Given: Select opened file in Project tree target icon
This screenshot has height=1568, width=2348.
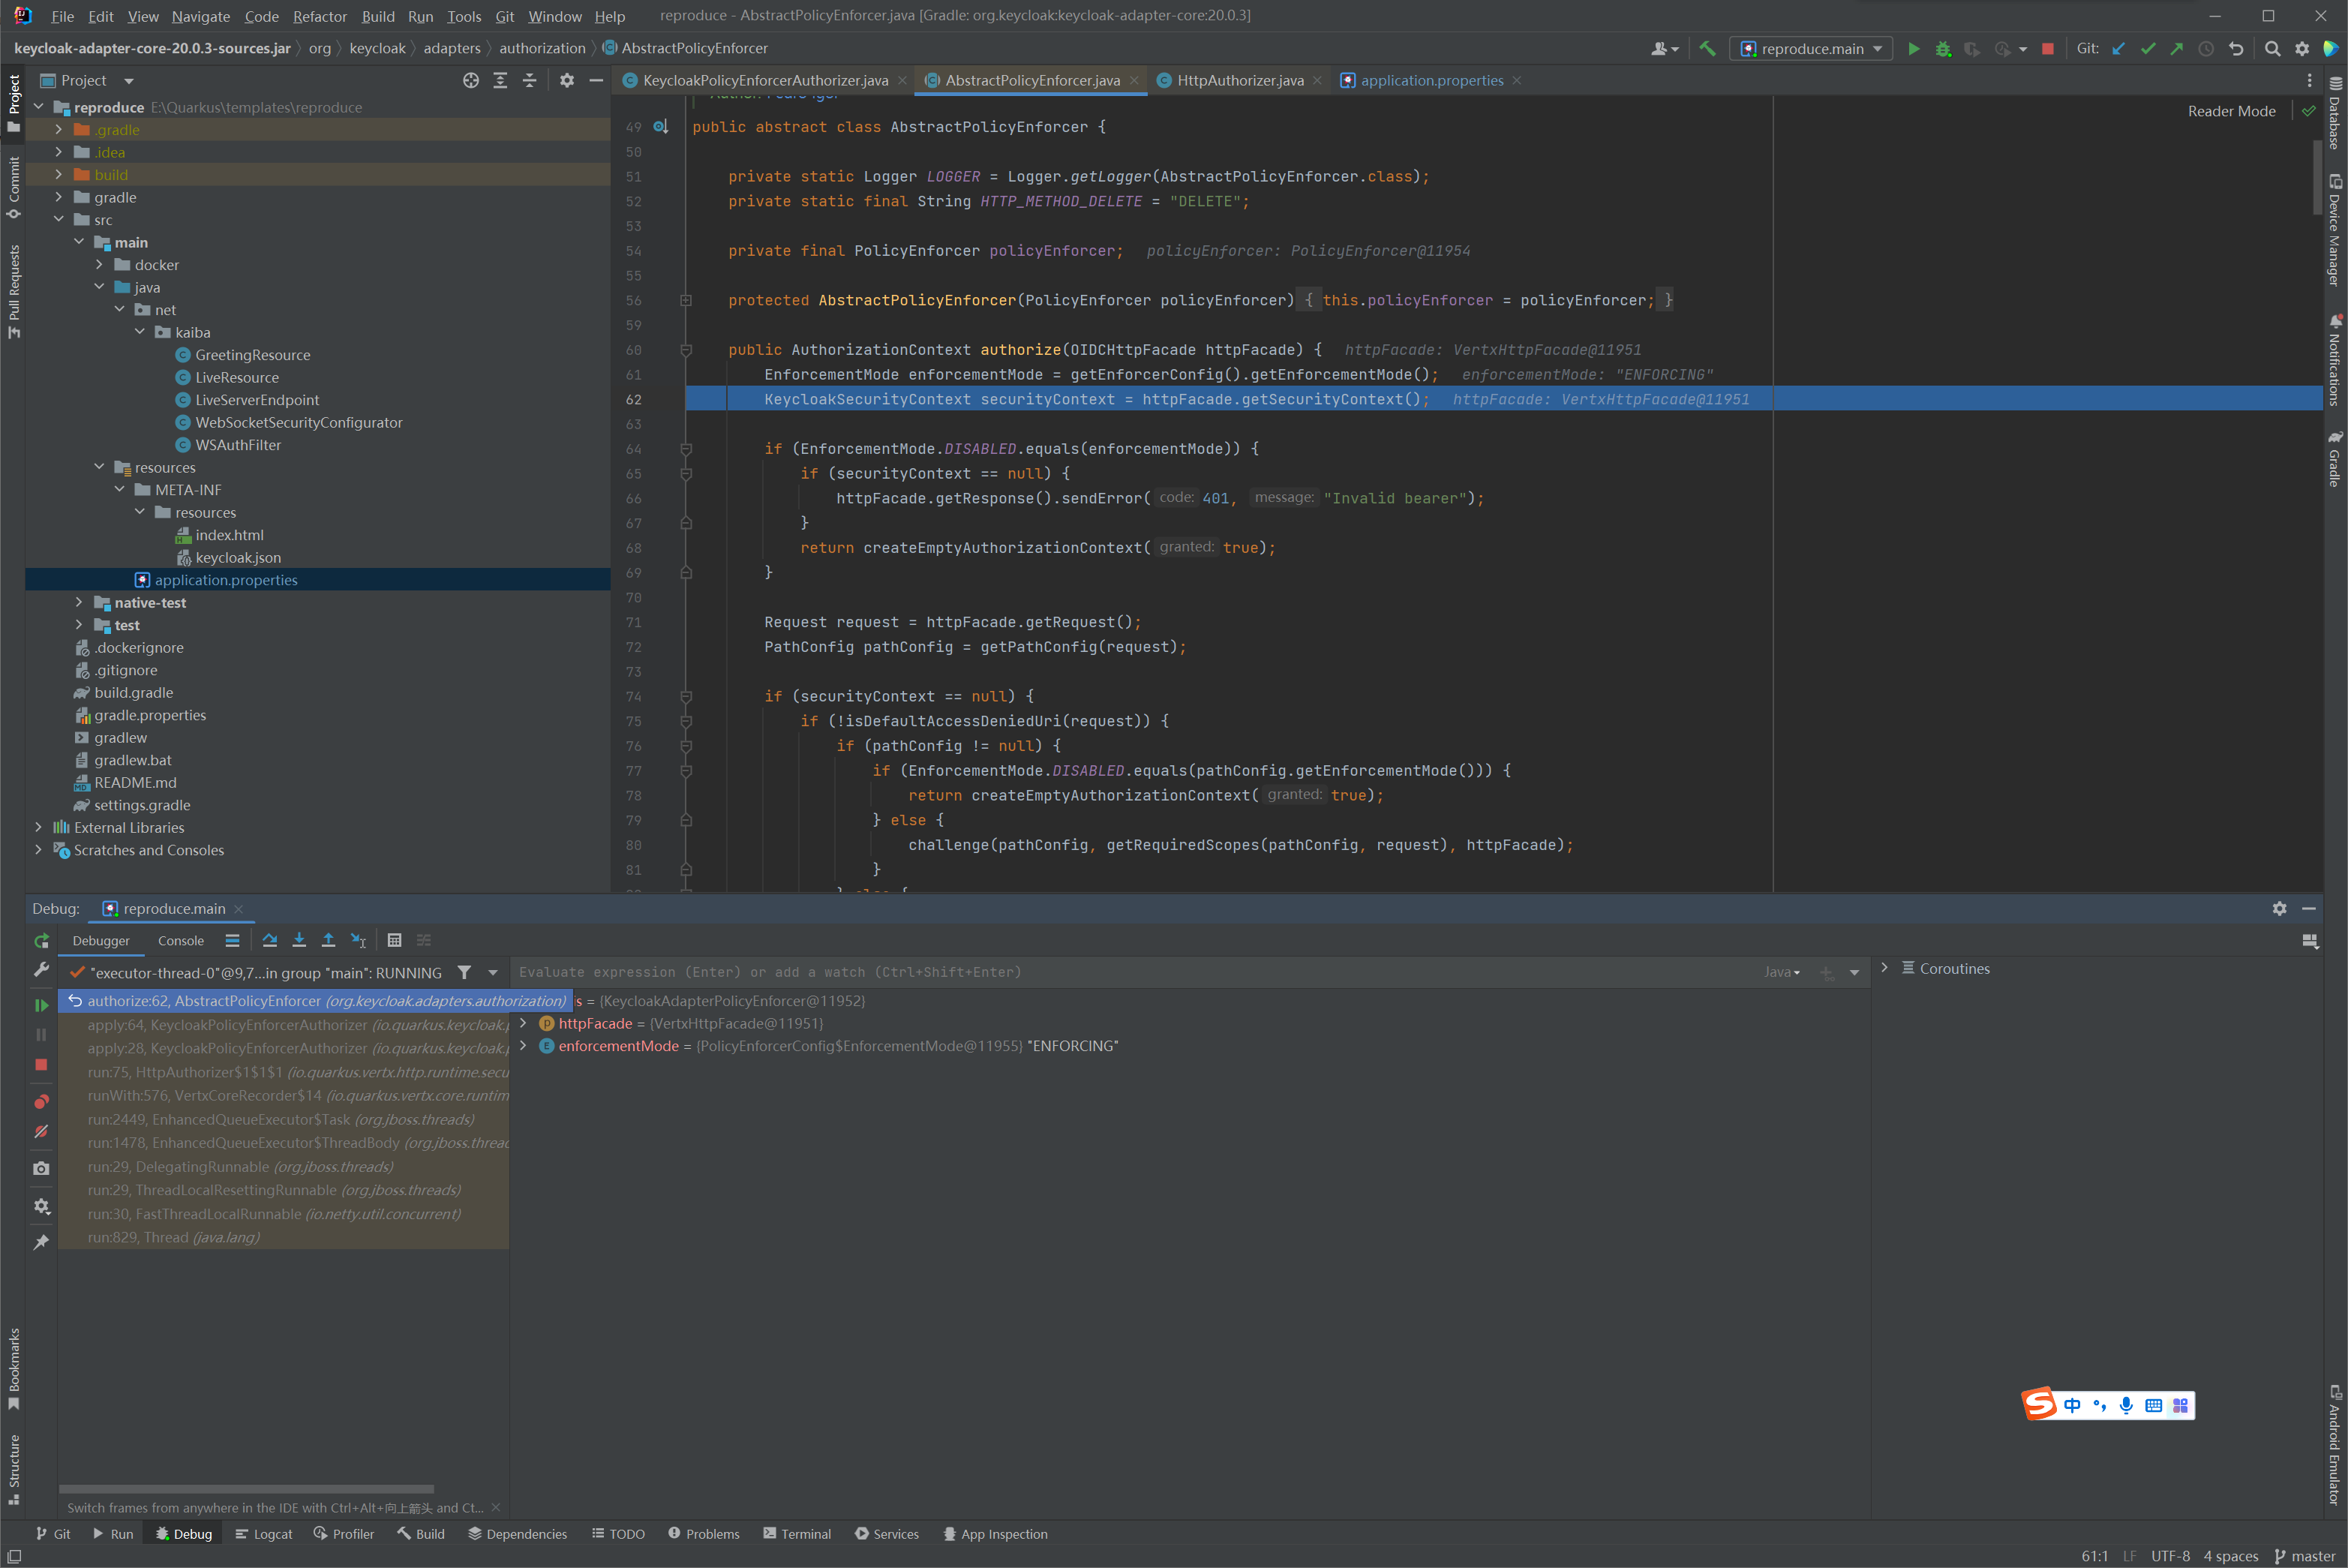Looking at the screenshot, I should (x=471, y=80).
